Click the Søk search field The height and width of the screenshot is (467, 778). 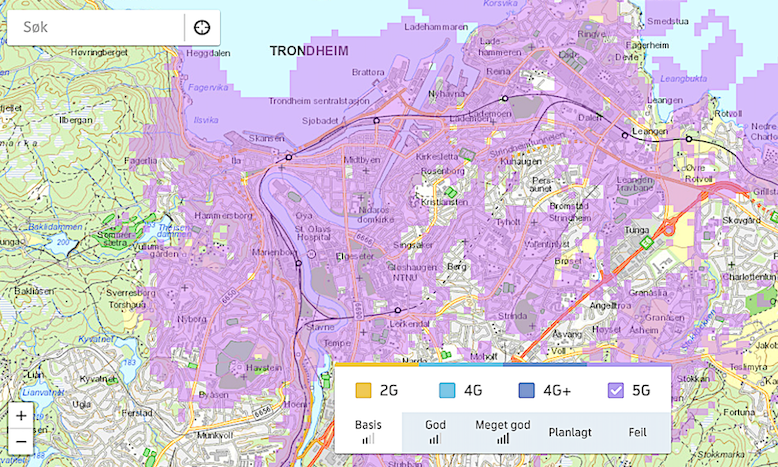point(98,27)
